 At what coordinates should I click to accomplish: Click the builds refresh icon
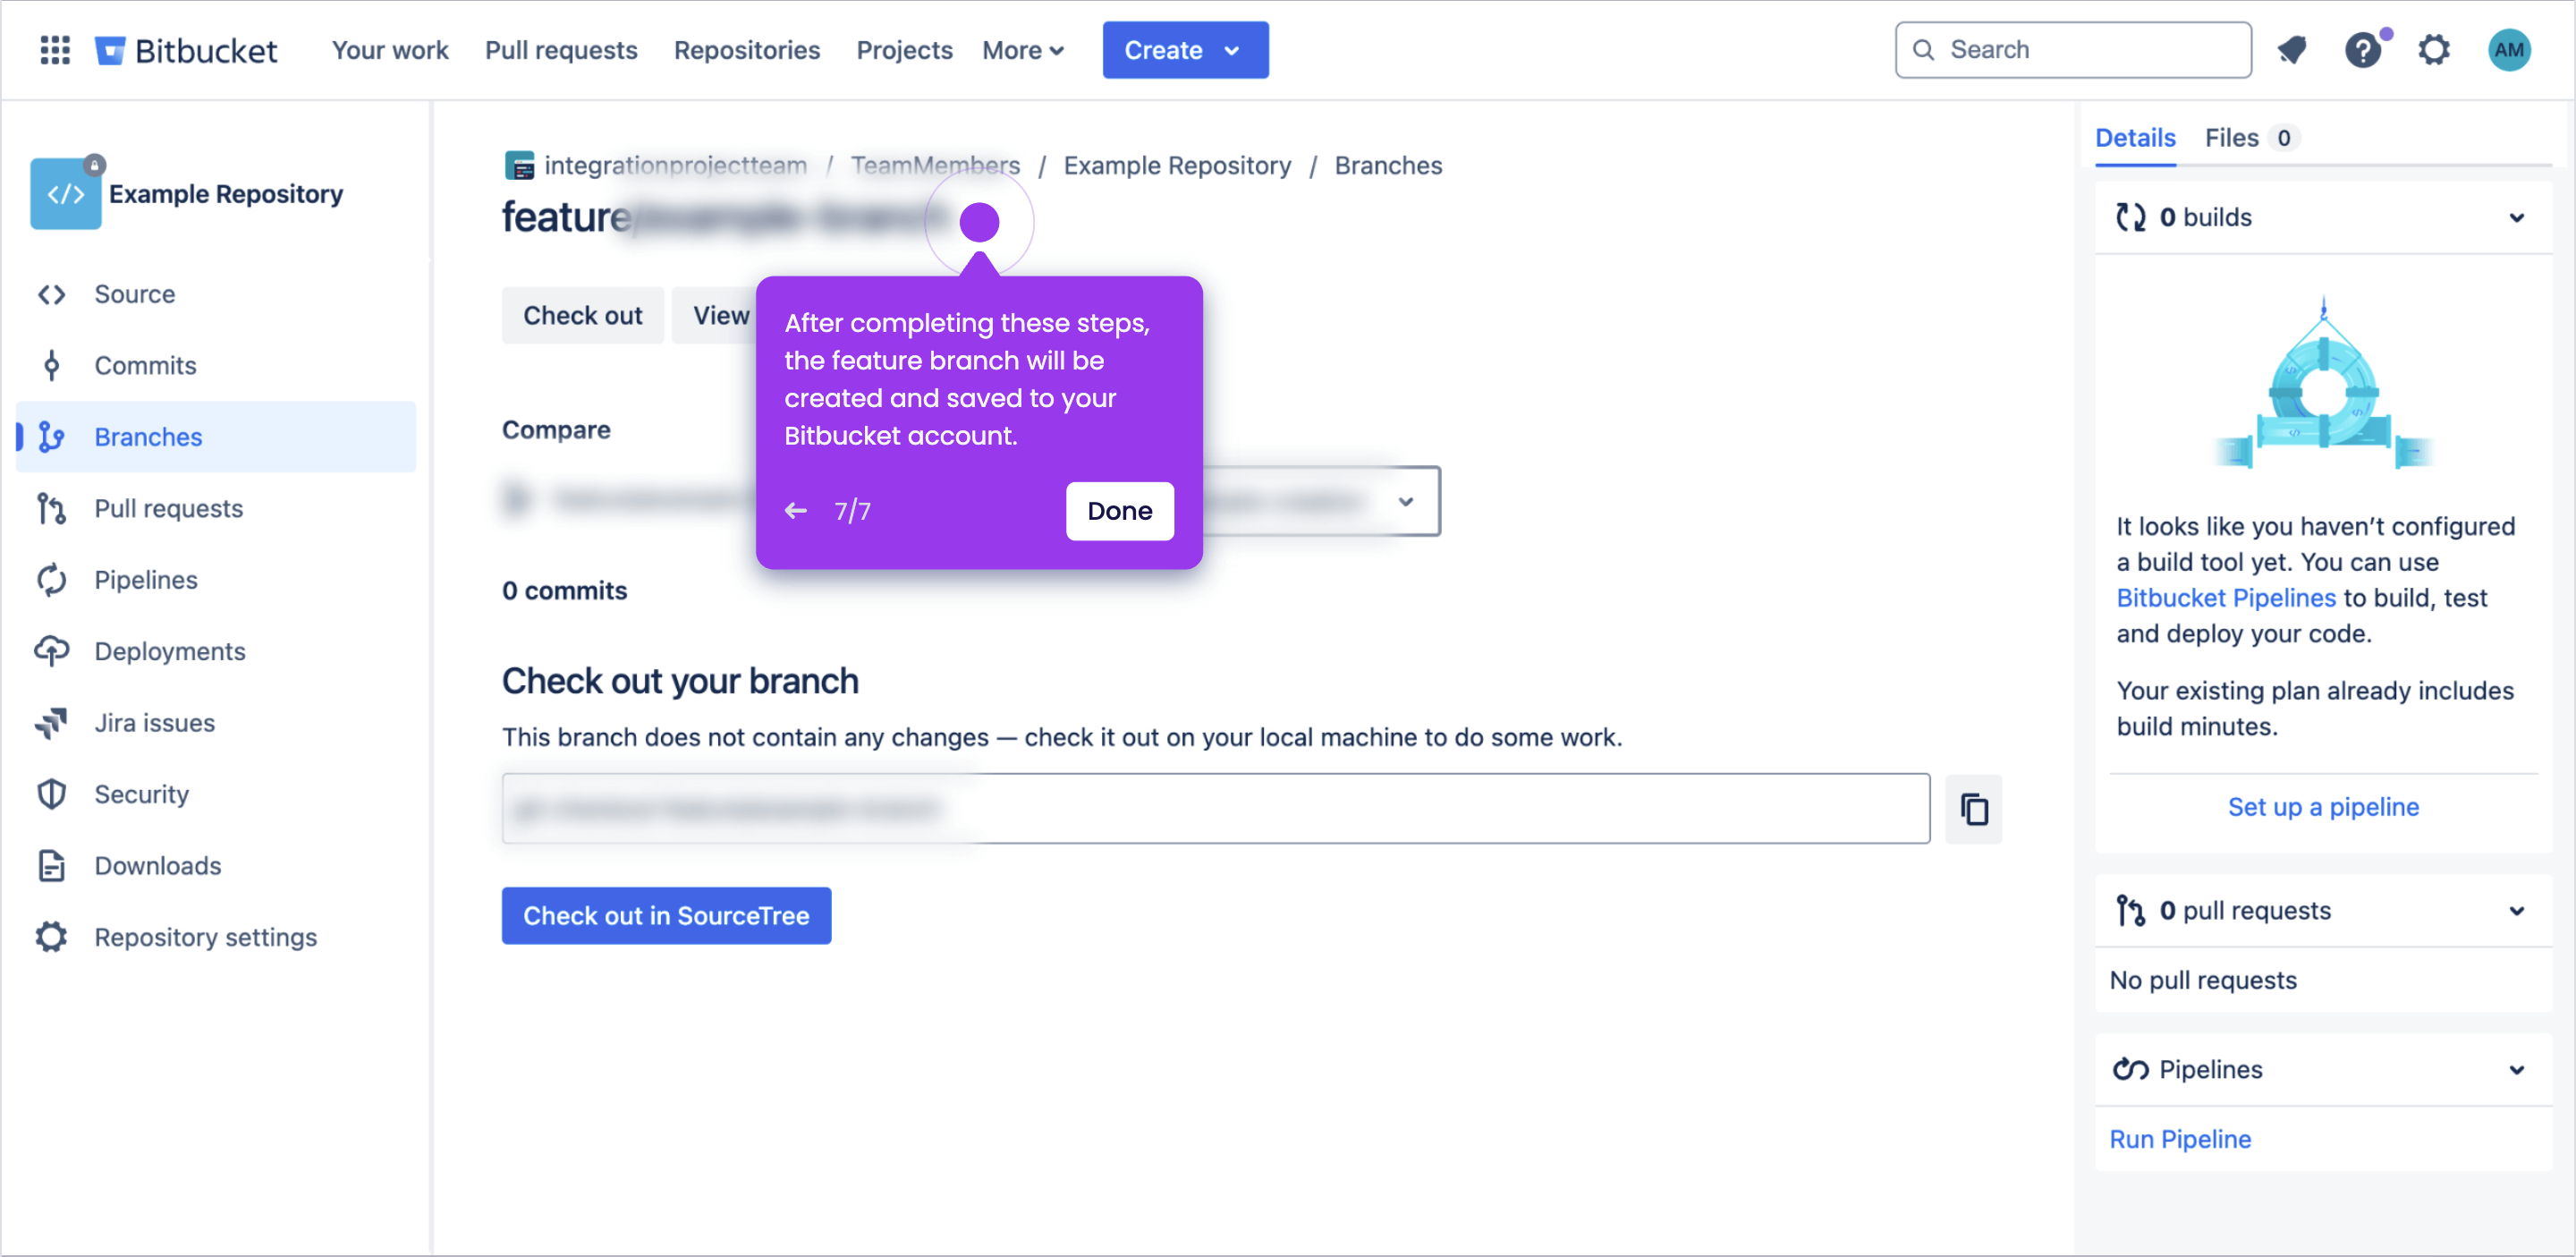coord(2130,217)
